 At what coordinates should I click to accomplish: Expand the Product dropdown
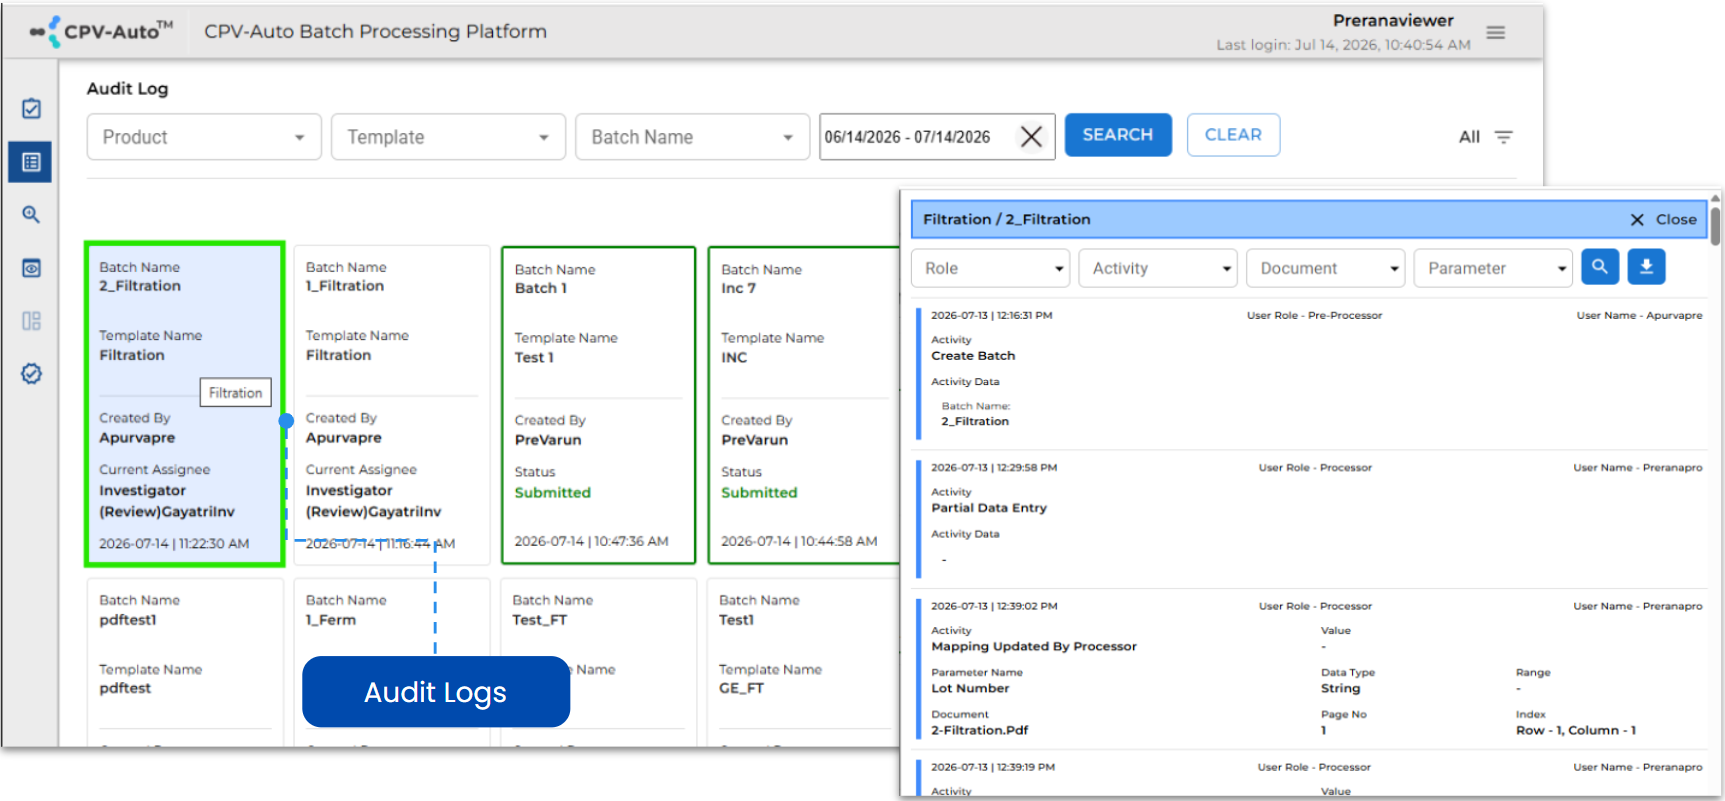[x=204, y=137]
